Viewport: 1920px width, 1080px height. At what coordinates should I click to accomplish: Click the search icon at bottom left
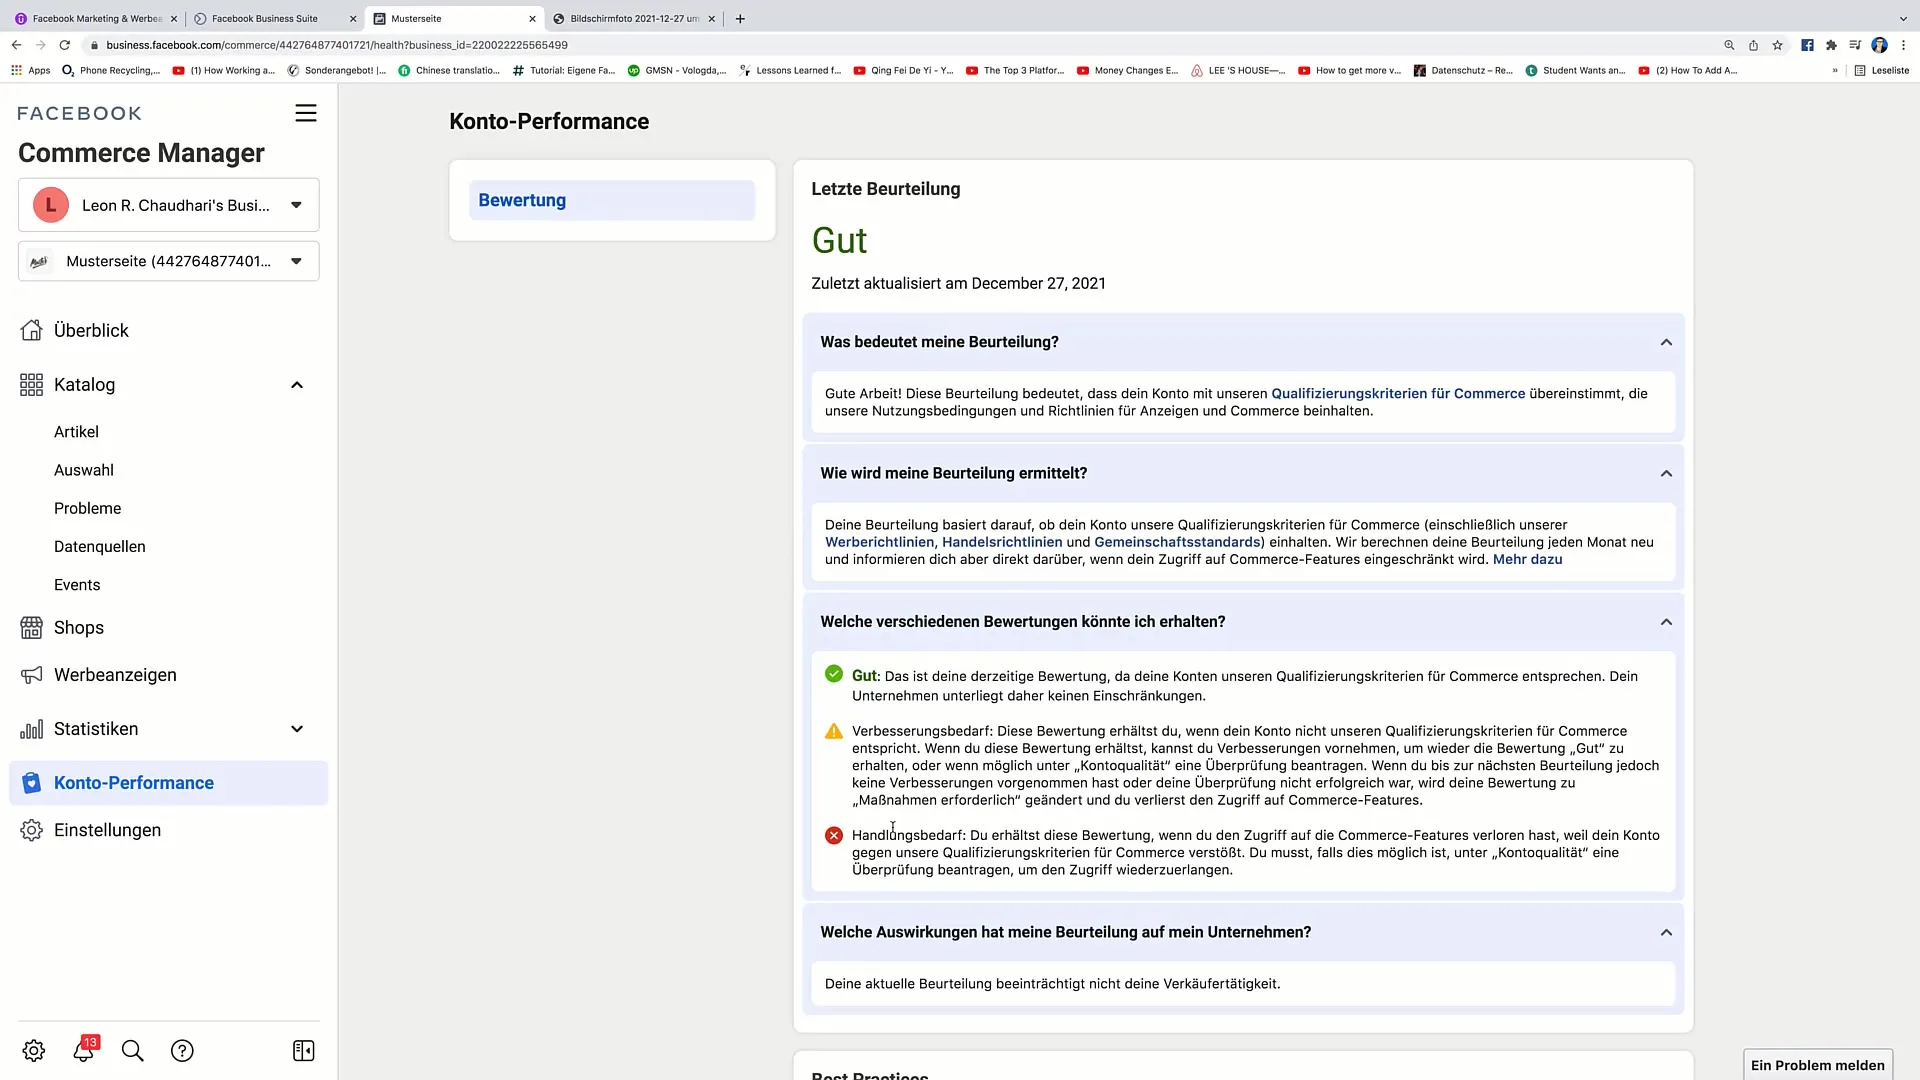[x=132, y=1051]
